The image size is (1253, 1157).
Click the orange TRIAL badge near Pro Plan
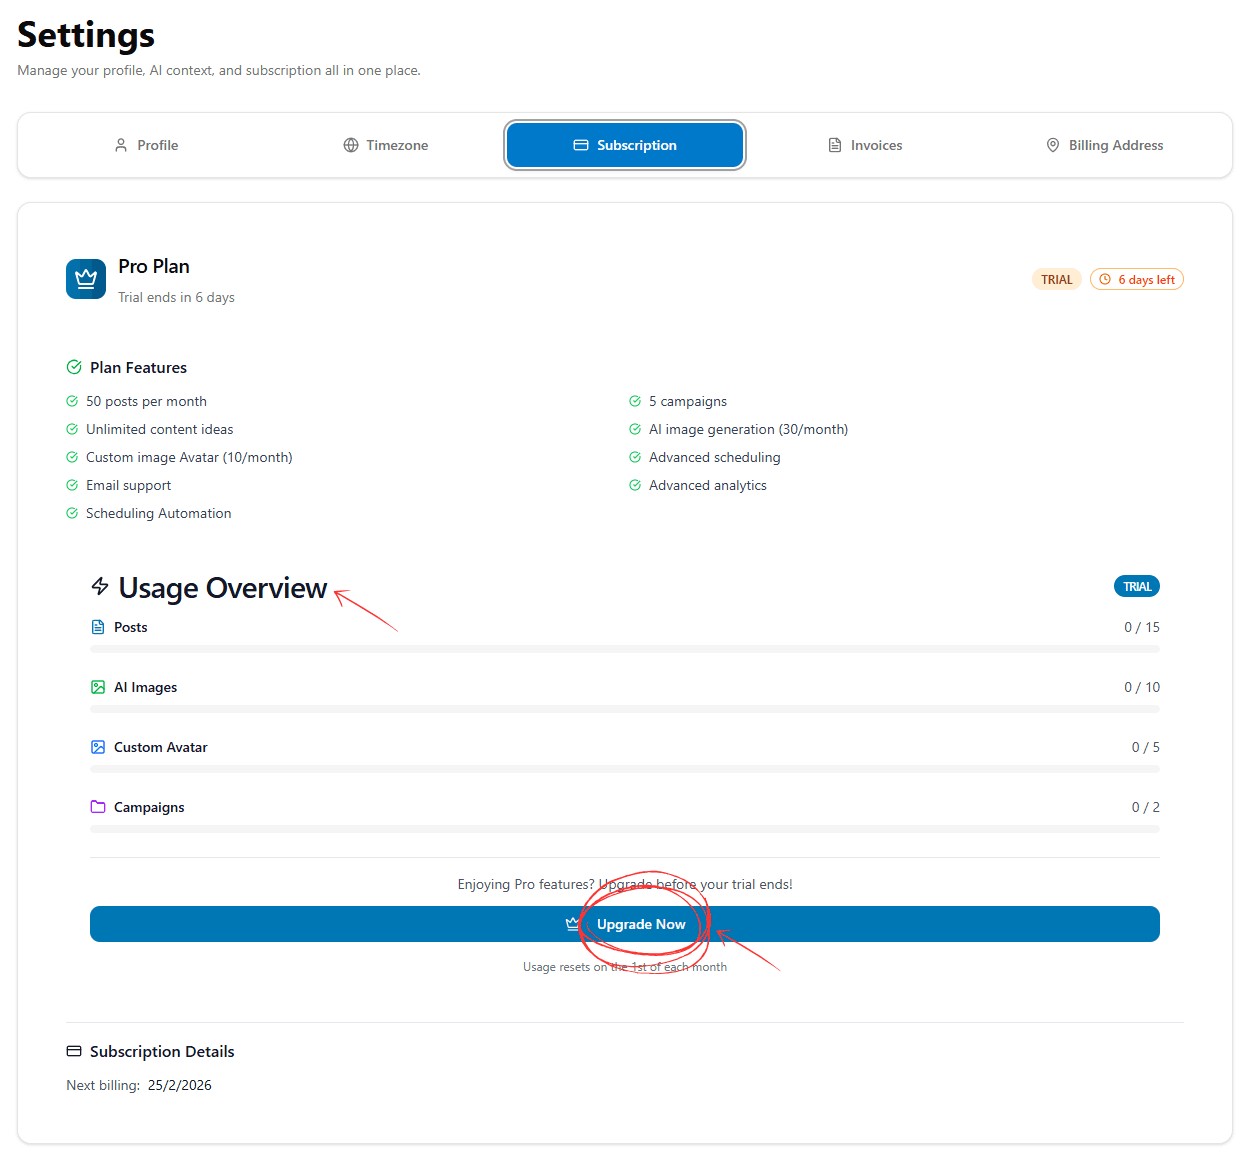1056,280
